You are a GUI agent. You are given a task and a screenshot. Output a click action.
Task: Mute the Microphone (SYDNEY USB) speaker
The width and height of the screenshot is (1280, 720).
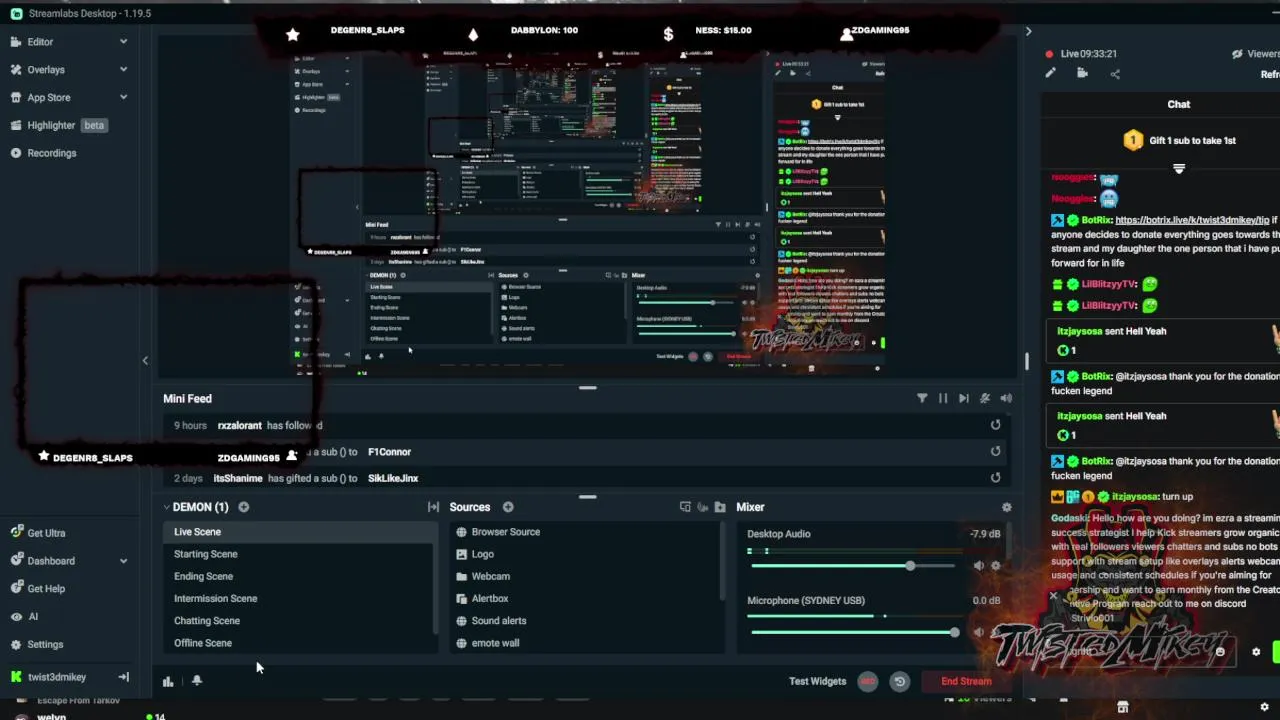coord(978,632)
